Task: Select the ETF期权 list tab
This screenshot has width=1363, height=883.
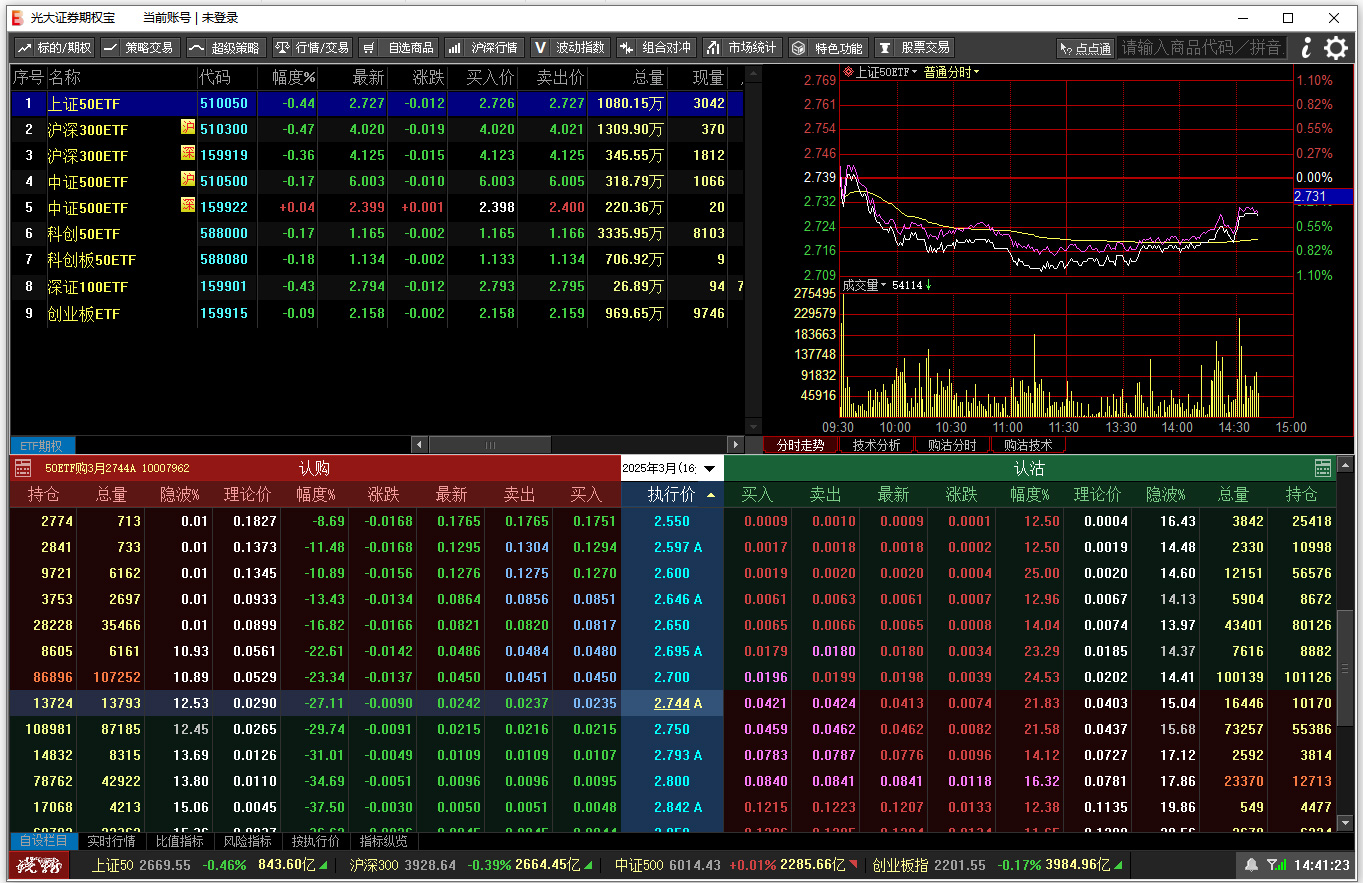Action: pos(43,446)
